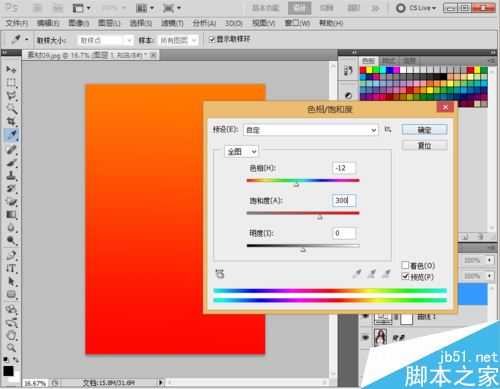Click the 确定 OK button
Screen dimensions: 500x389
click(x=424, y=130)
